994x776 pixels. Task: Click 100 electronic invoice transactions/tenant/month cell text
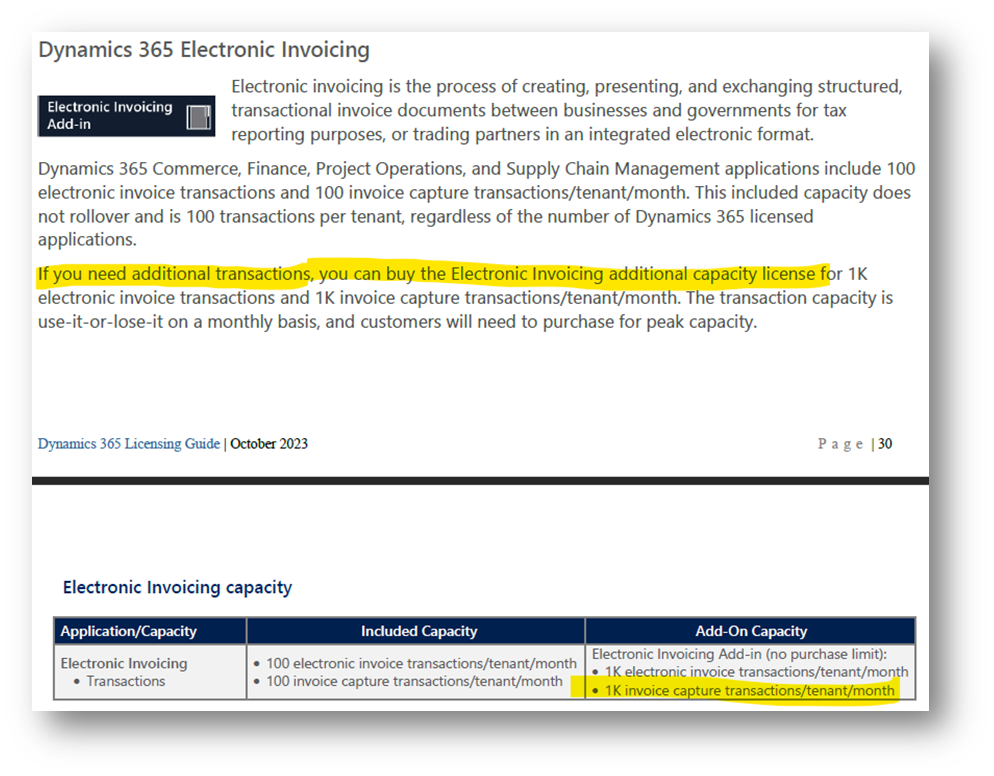click(x=421, y=663)
